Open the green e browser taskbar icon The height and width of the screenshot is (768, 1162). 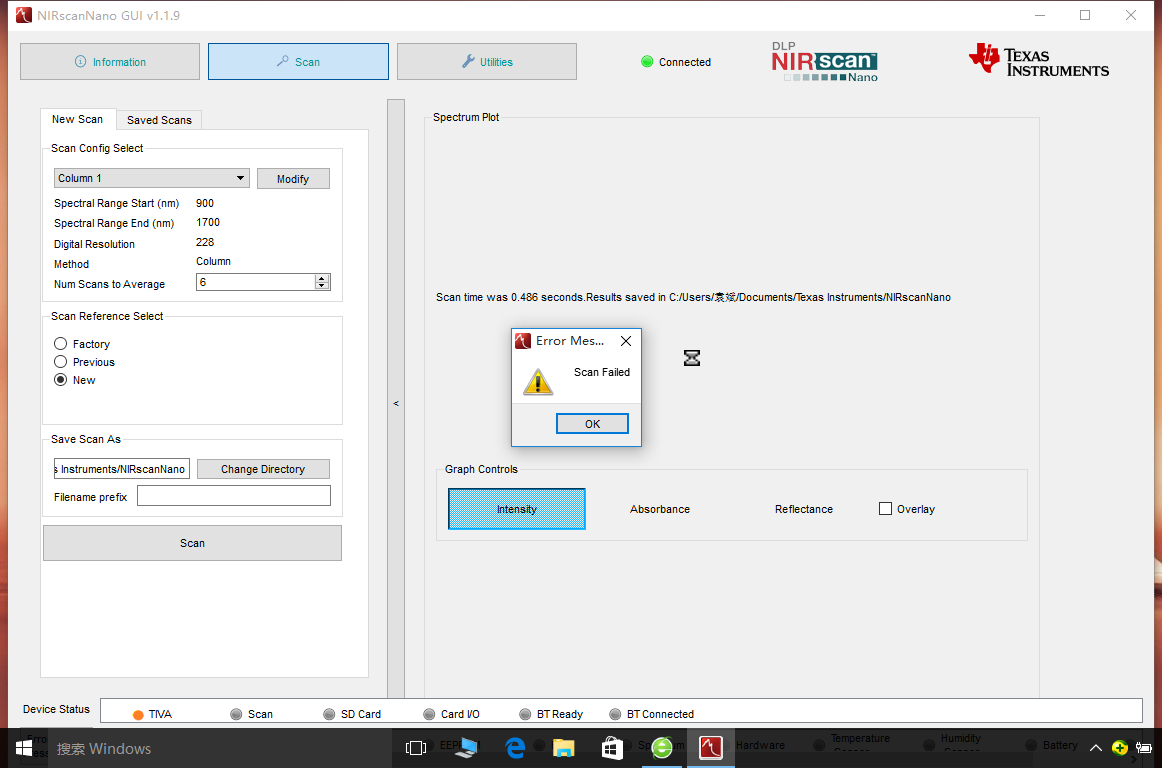pos(661,748)
